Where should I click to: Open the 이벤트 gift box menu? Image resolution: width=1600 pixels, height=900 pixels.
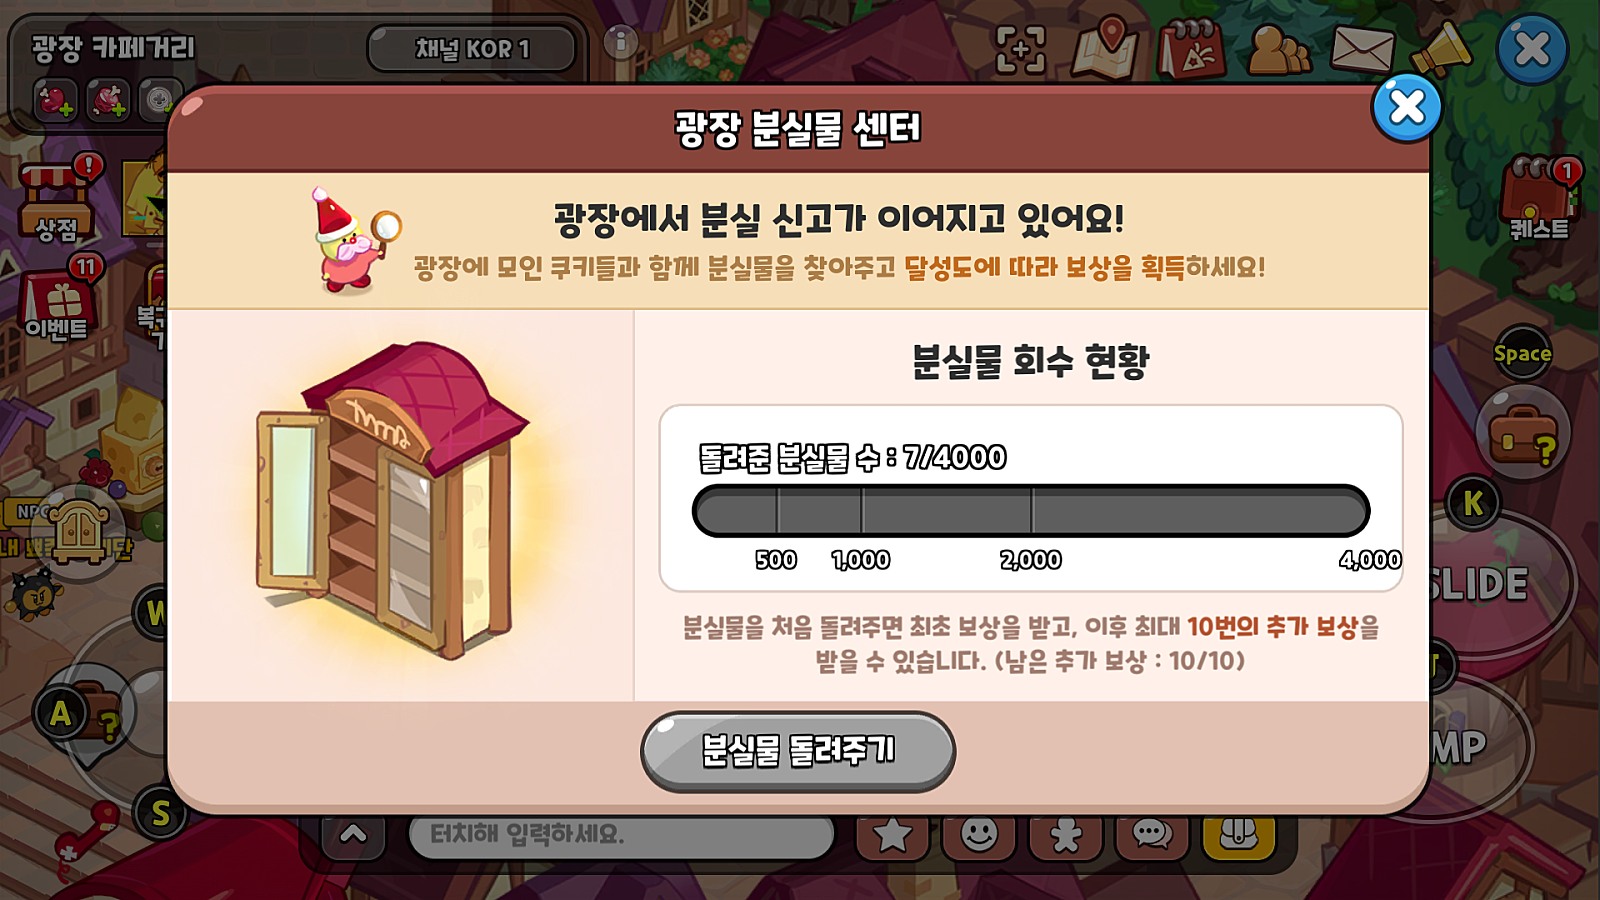point(58,298)
